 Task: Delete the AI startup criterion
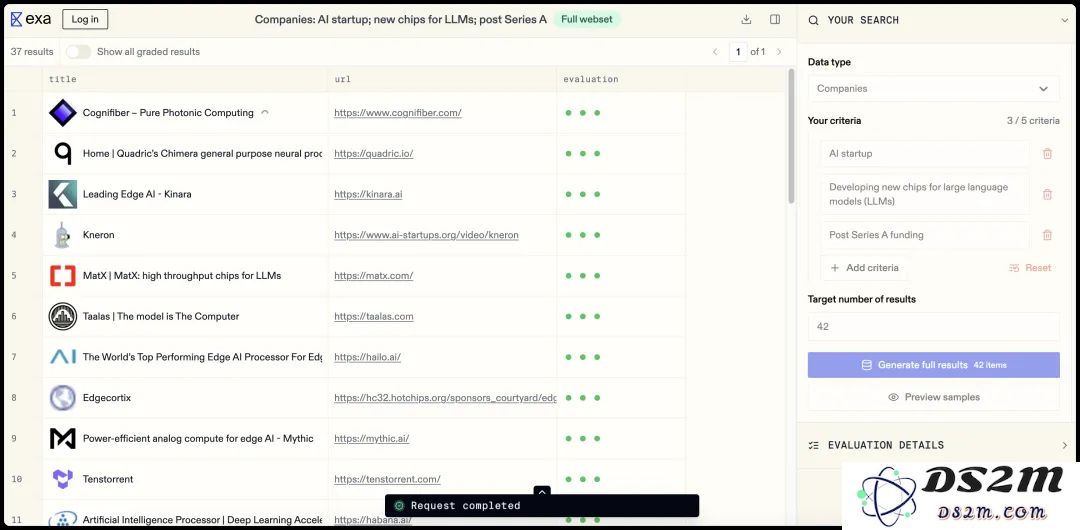pos(1047,154)
